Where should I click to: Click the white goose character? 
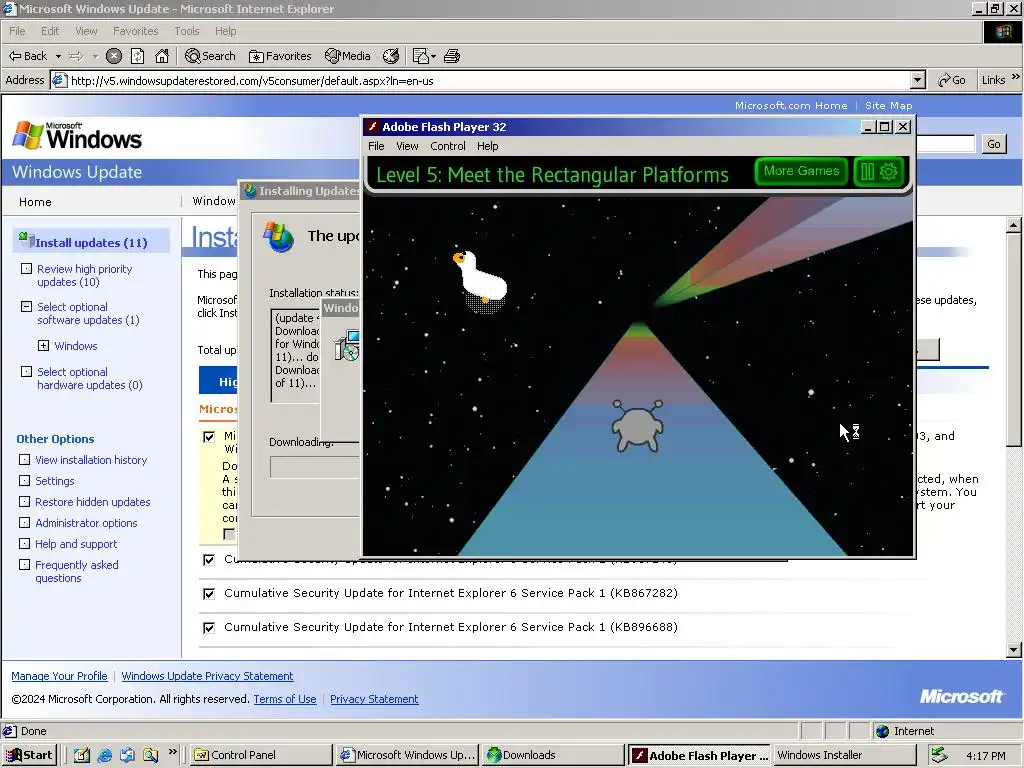click(x=480, y=276)
